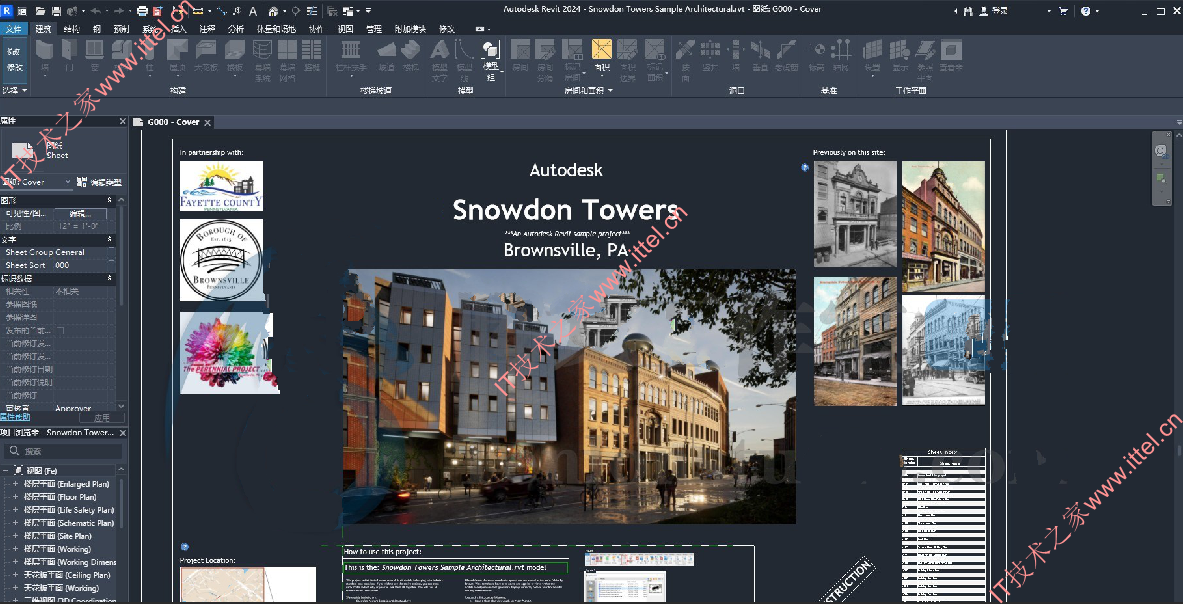Click the Modify (修改) arrow tool on the ribbon
Viewport: 1183px width, 604px height.
click(15, 58)
